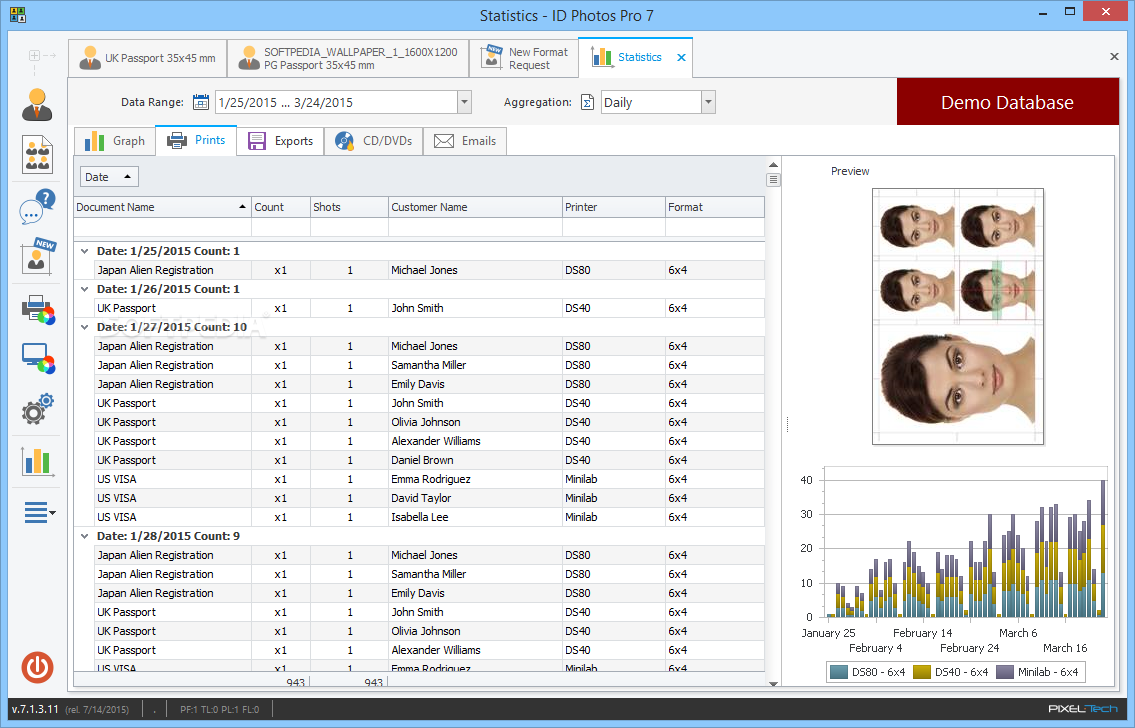Switch to UK Passport 35x45 mm tab

point(148,58)
